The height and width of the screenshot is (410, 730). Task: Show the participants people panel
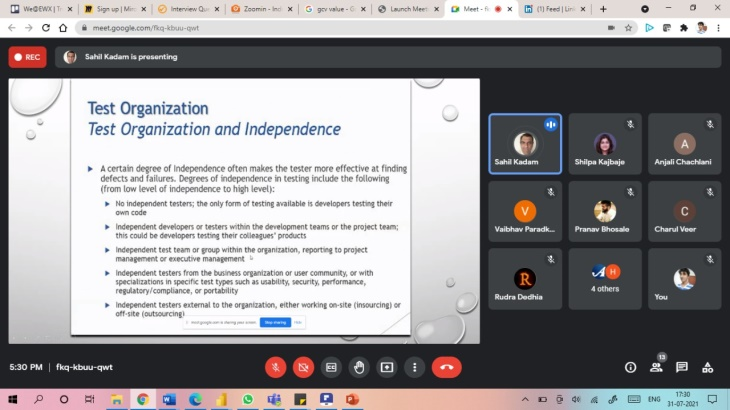click(656, 367)
